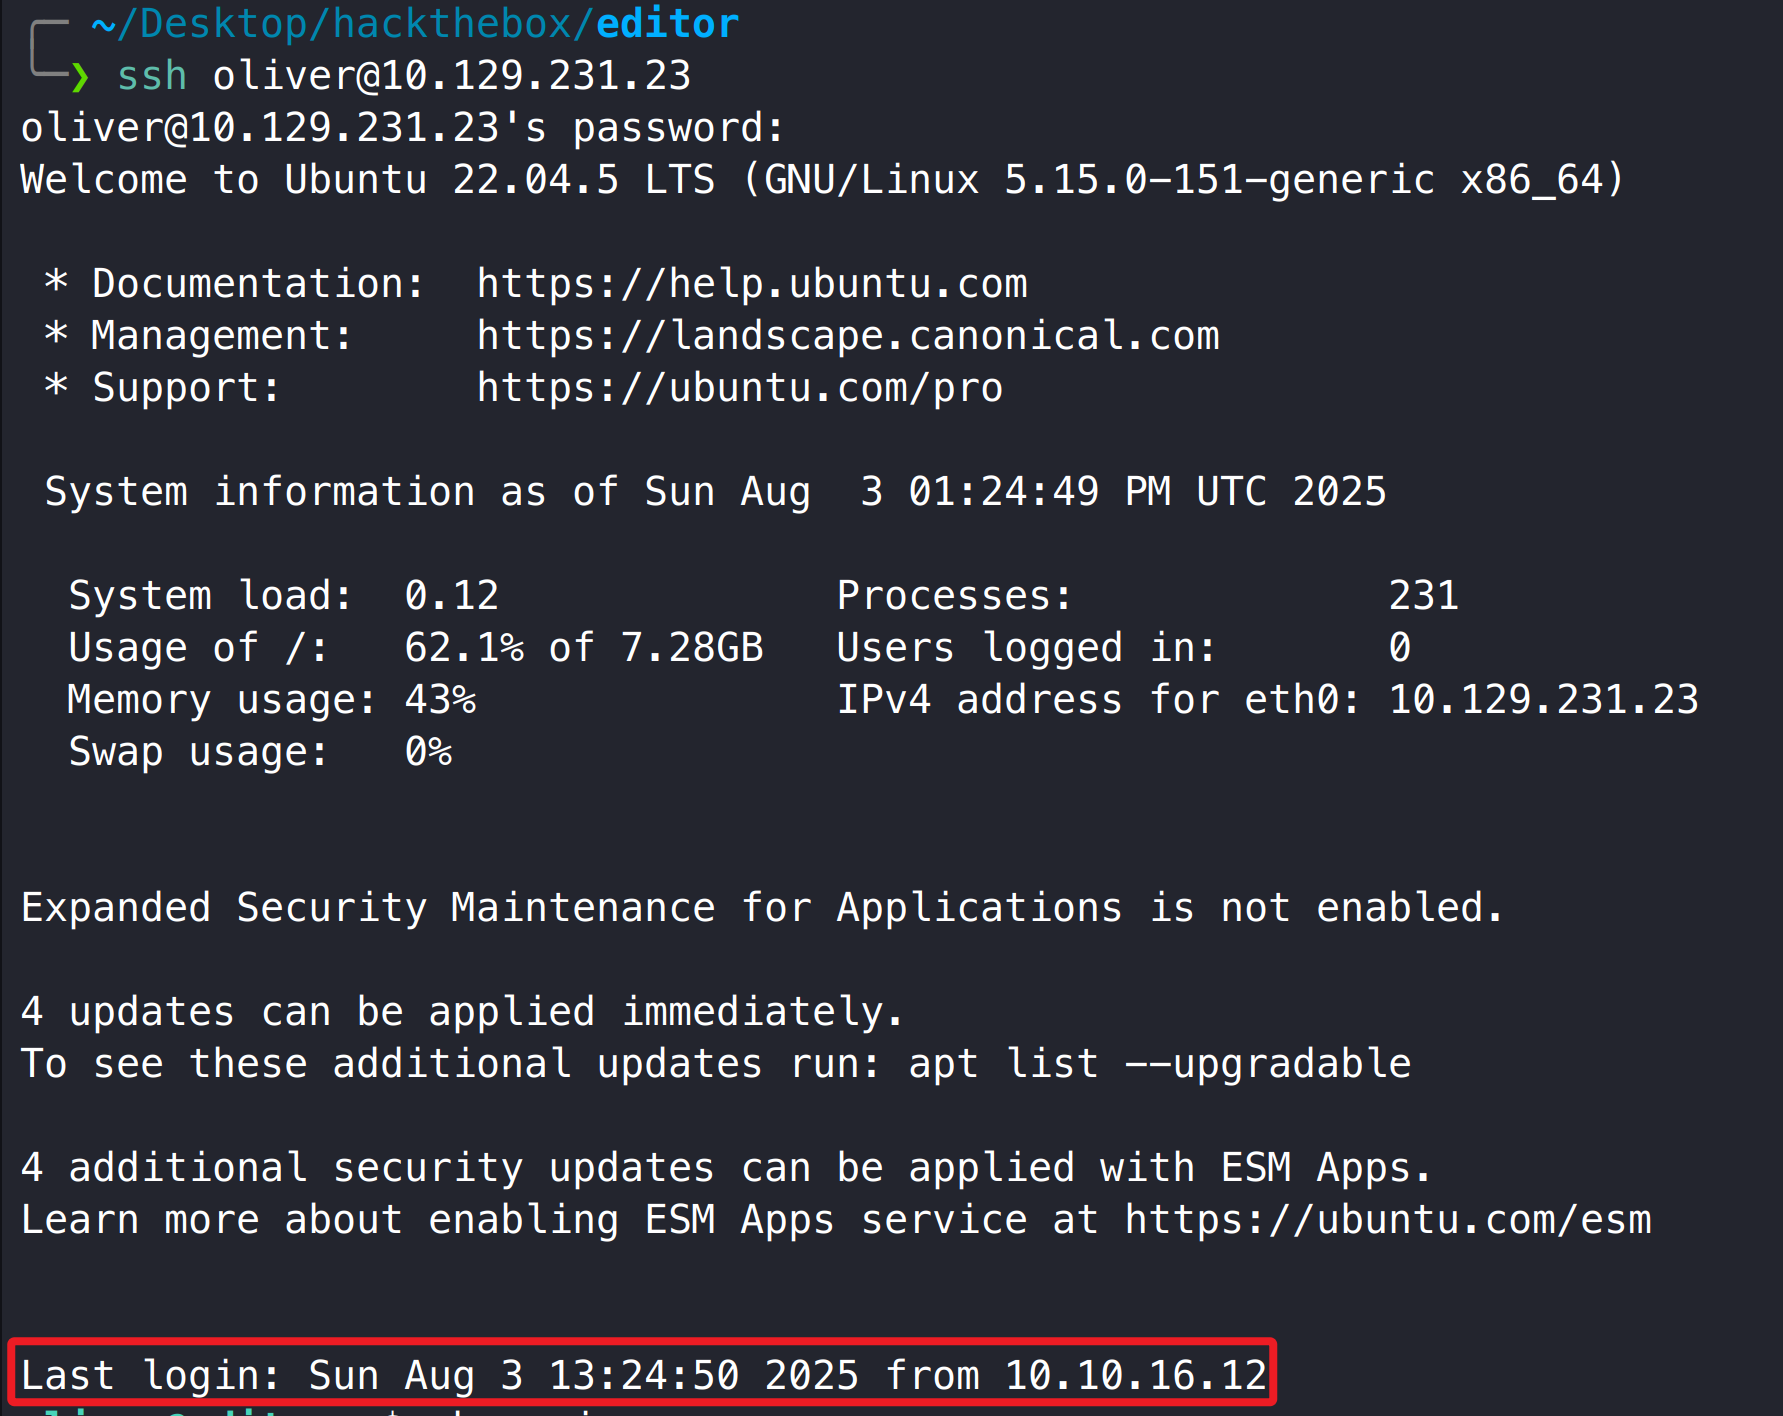
Task: Click the Processes count 231
Action: click(1423, 596)
